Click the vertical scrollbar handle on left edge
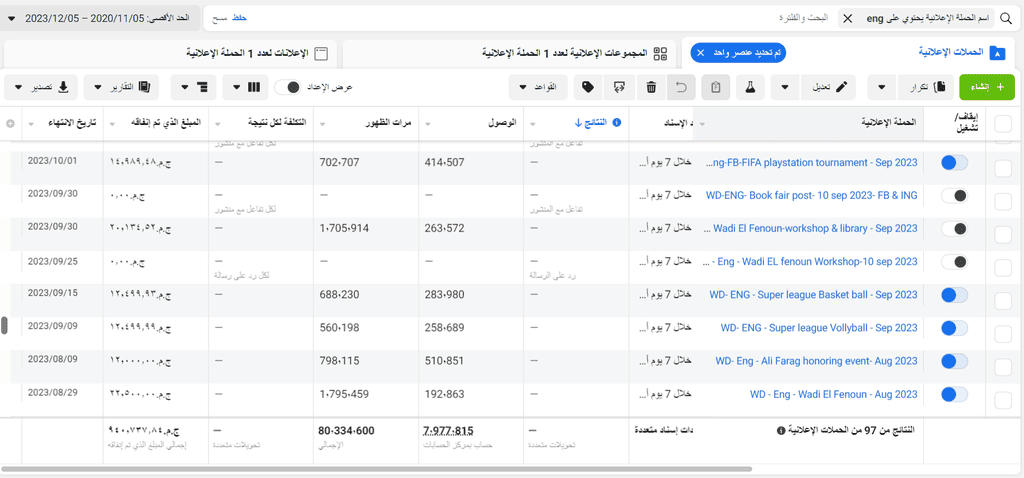The height and width of the screenshot is (478, 1024). coord(4,326)
